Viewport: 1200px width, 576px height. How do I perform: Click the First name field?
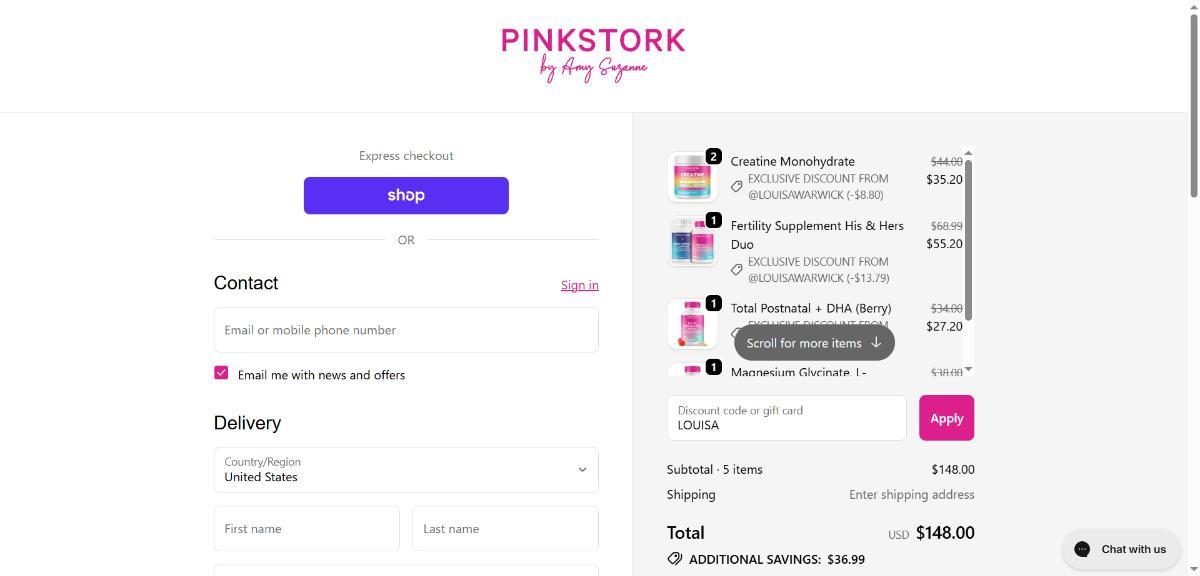[x=306, y=528]
